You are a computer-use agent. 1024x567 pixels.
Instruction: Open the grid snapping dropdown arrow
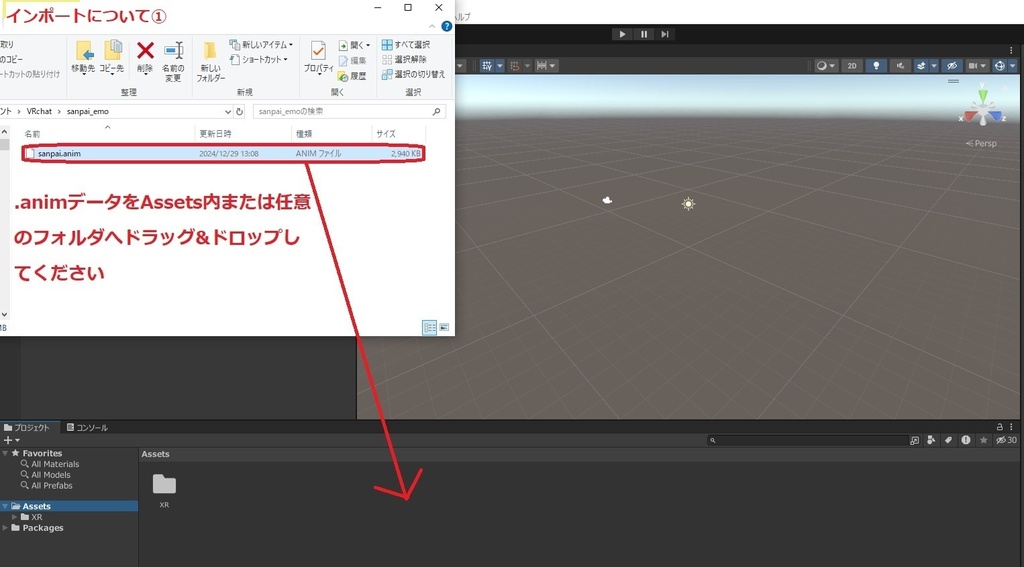pyautogui.click(x=500, y=65)
